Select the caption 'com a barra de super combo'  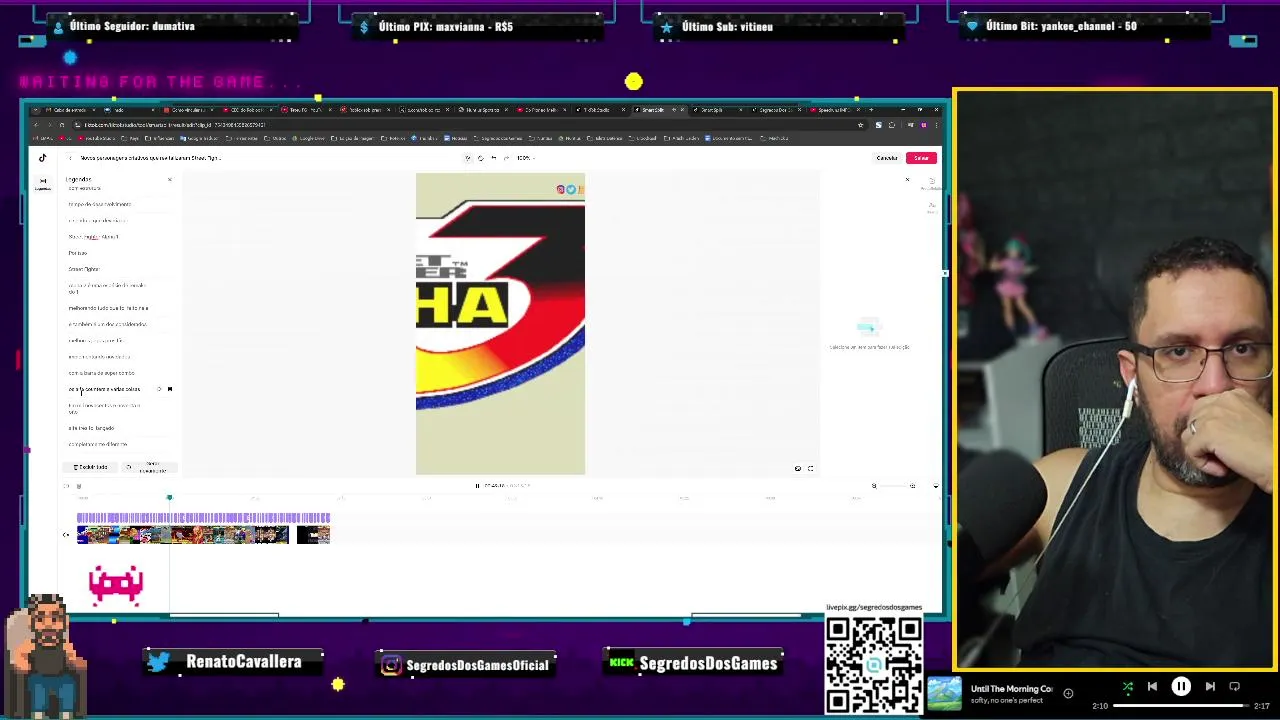coord(101,373)
